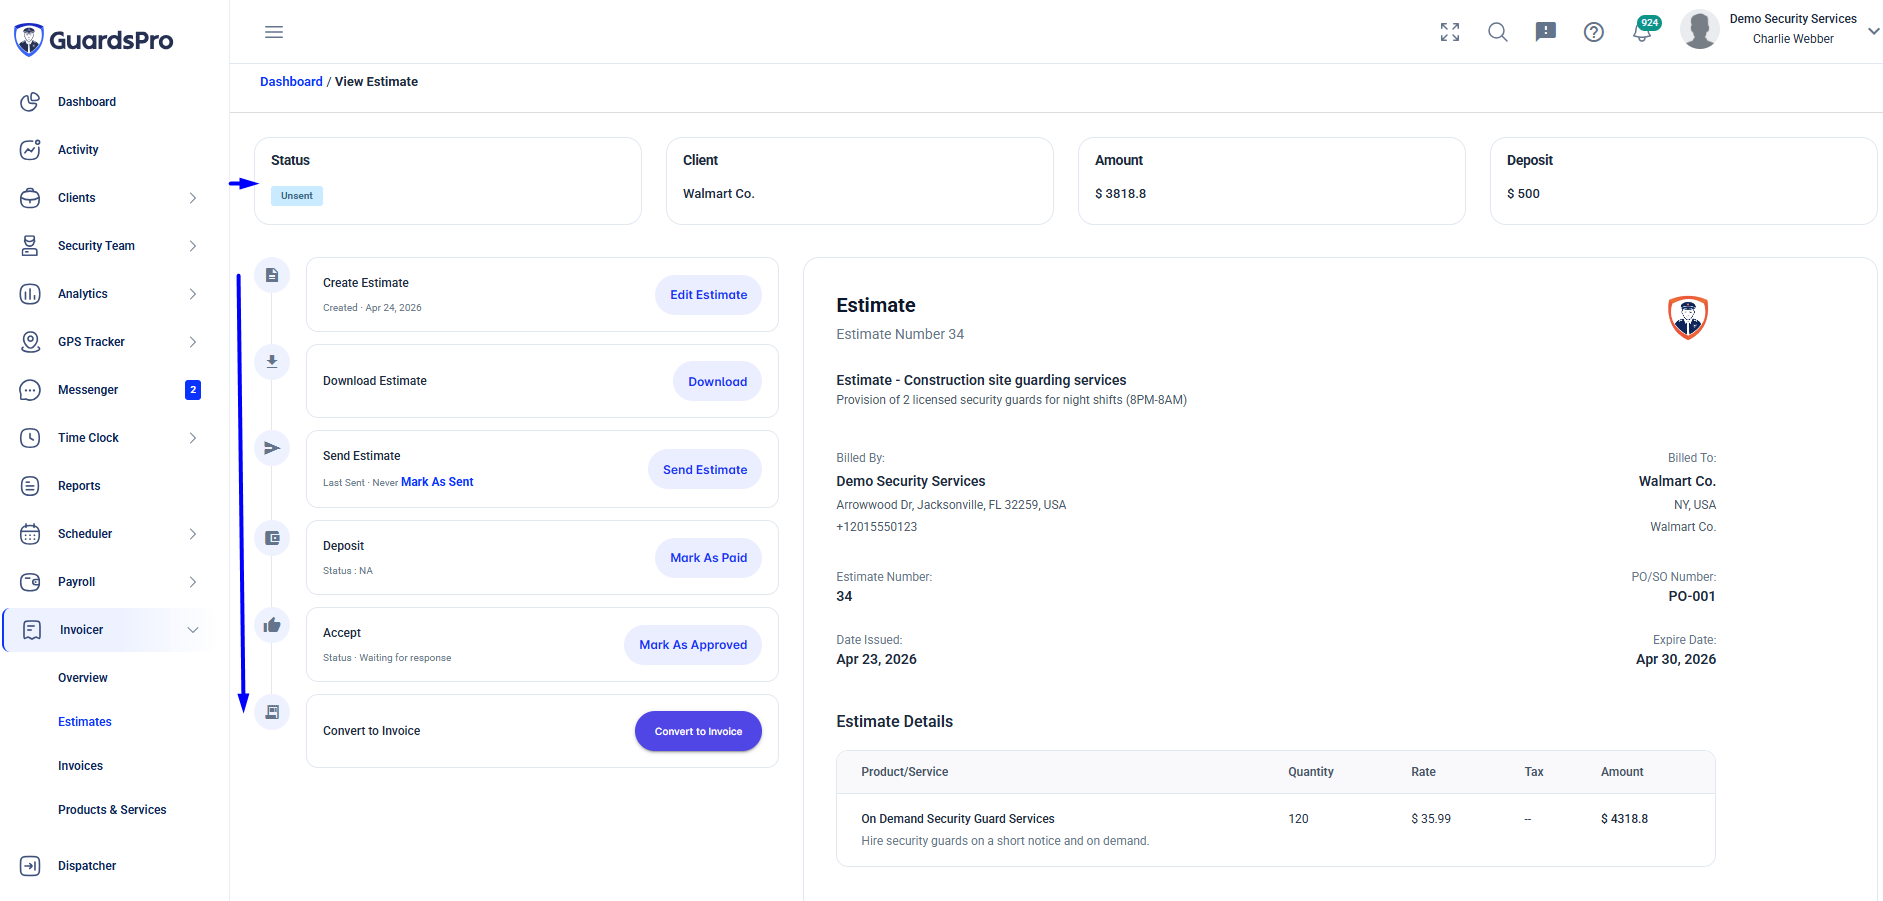Click the company logo on the estimate
The width and height of the screenshot is (1883, 901).
[x=1688, y=318]
